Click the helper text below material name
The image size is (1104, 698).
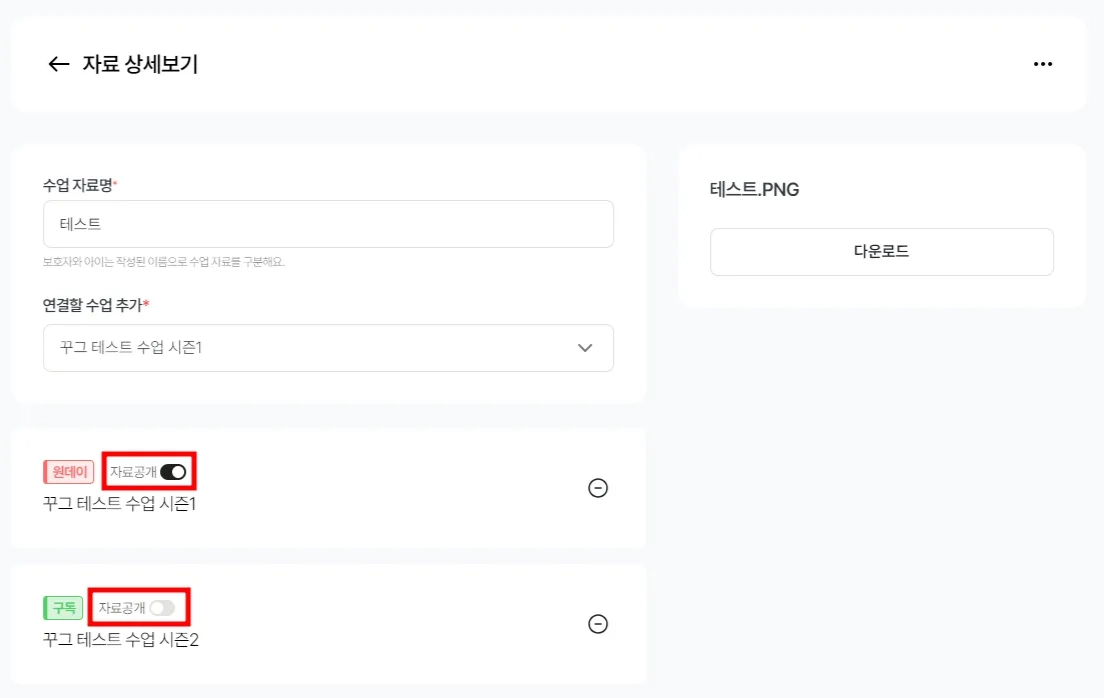164,262
